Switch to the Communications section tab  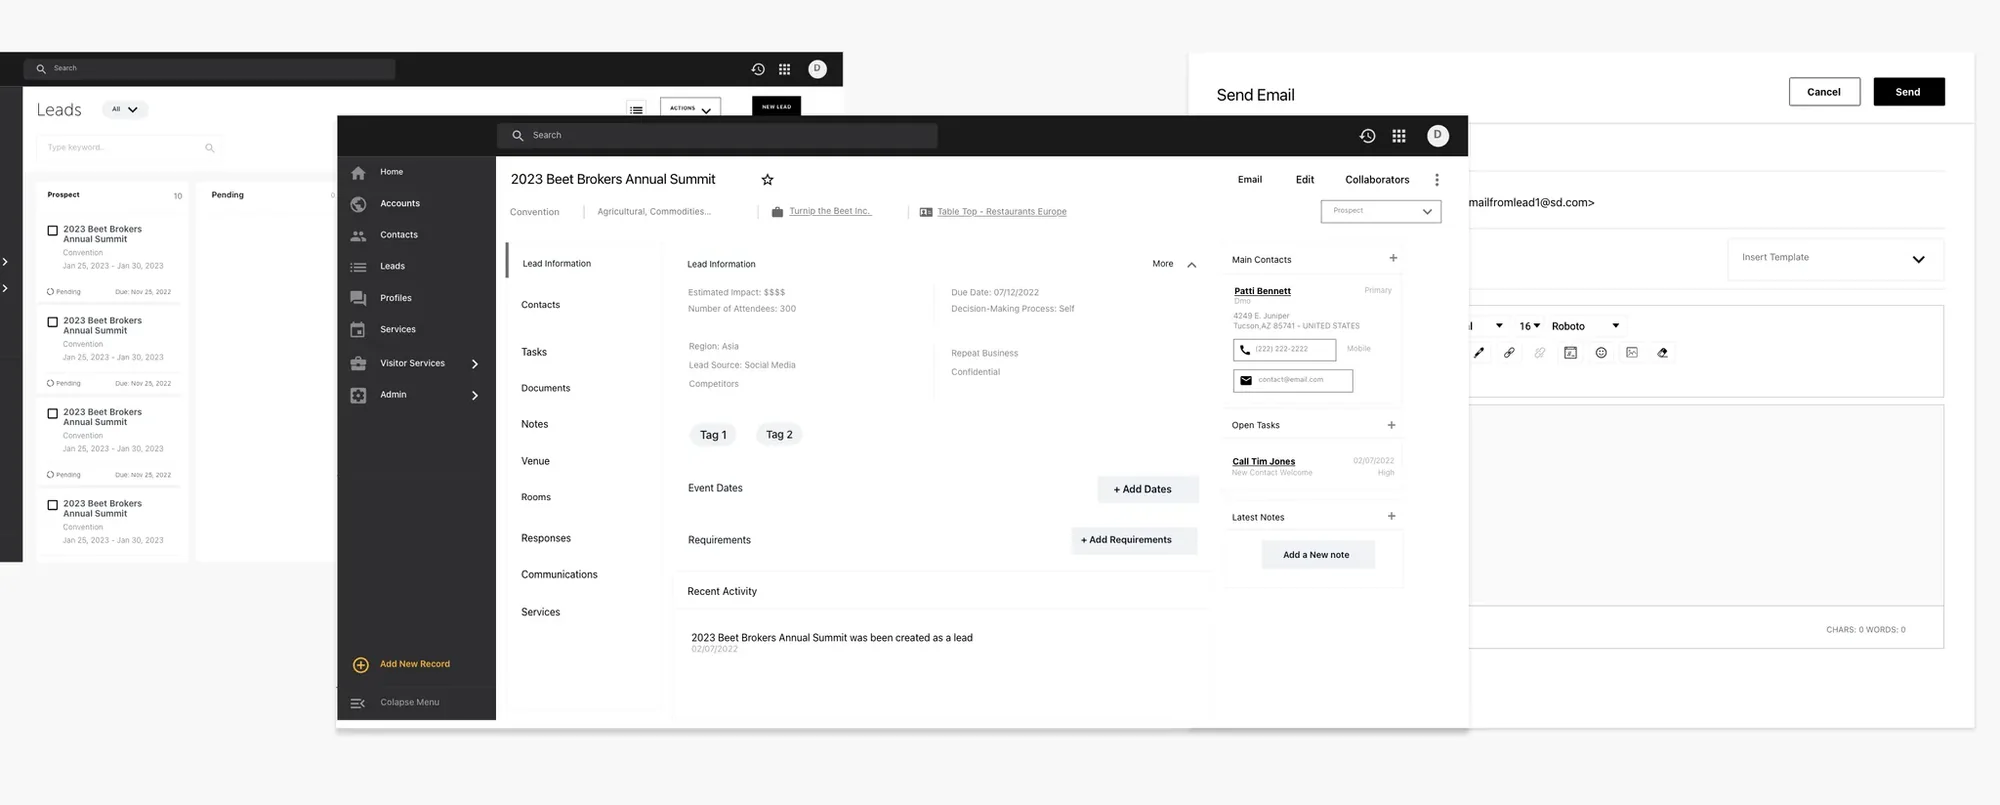(559, 575)
